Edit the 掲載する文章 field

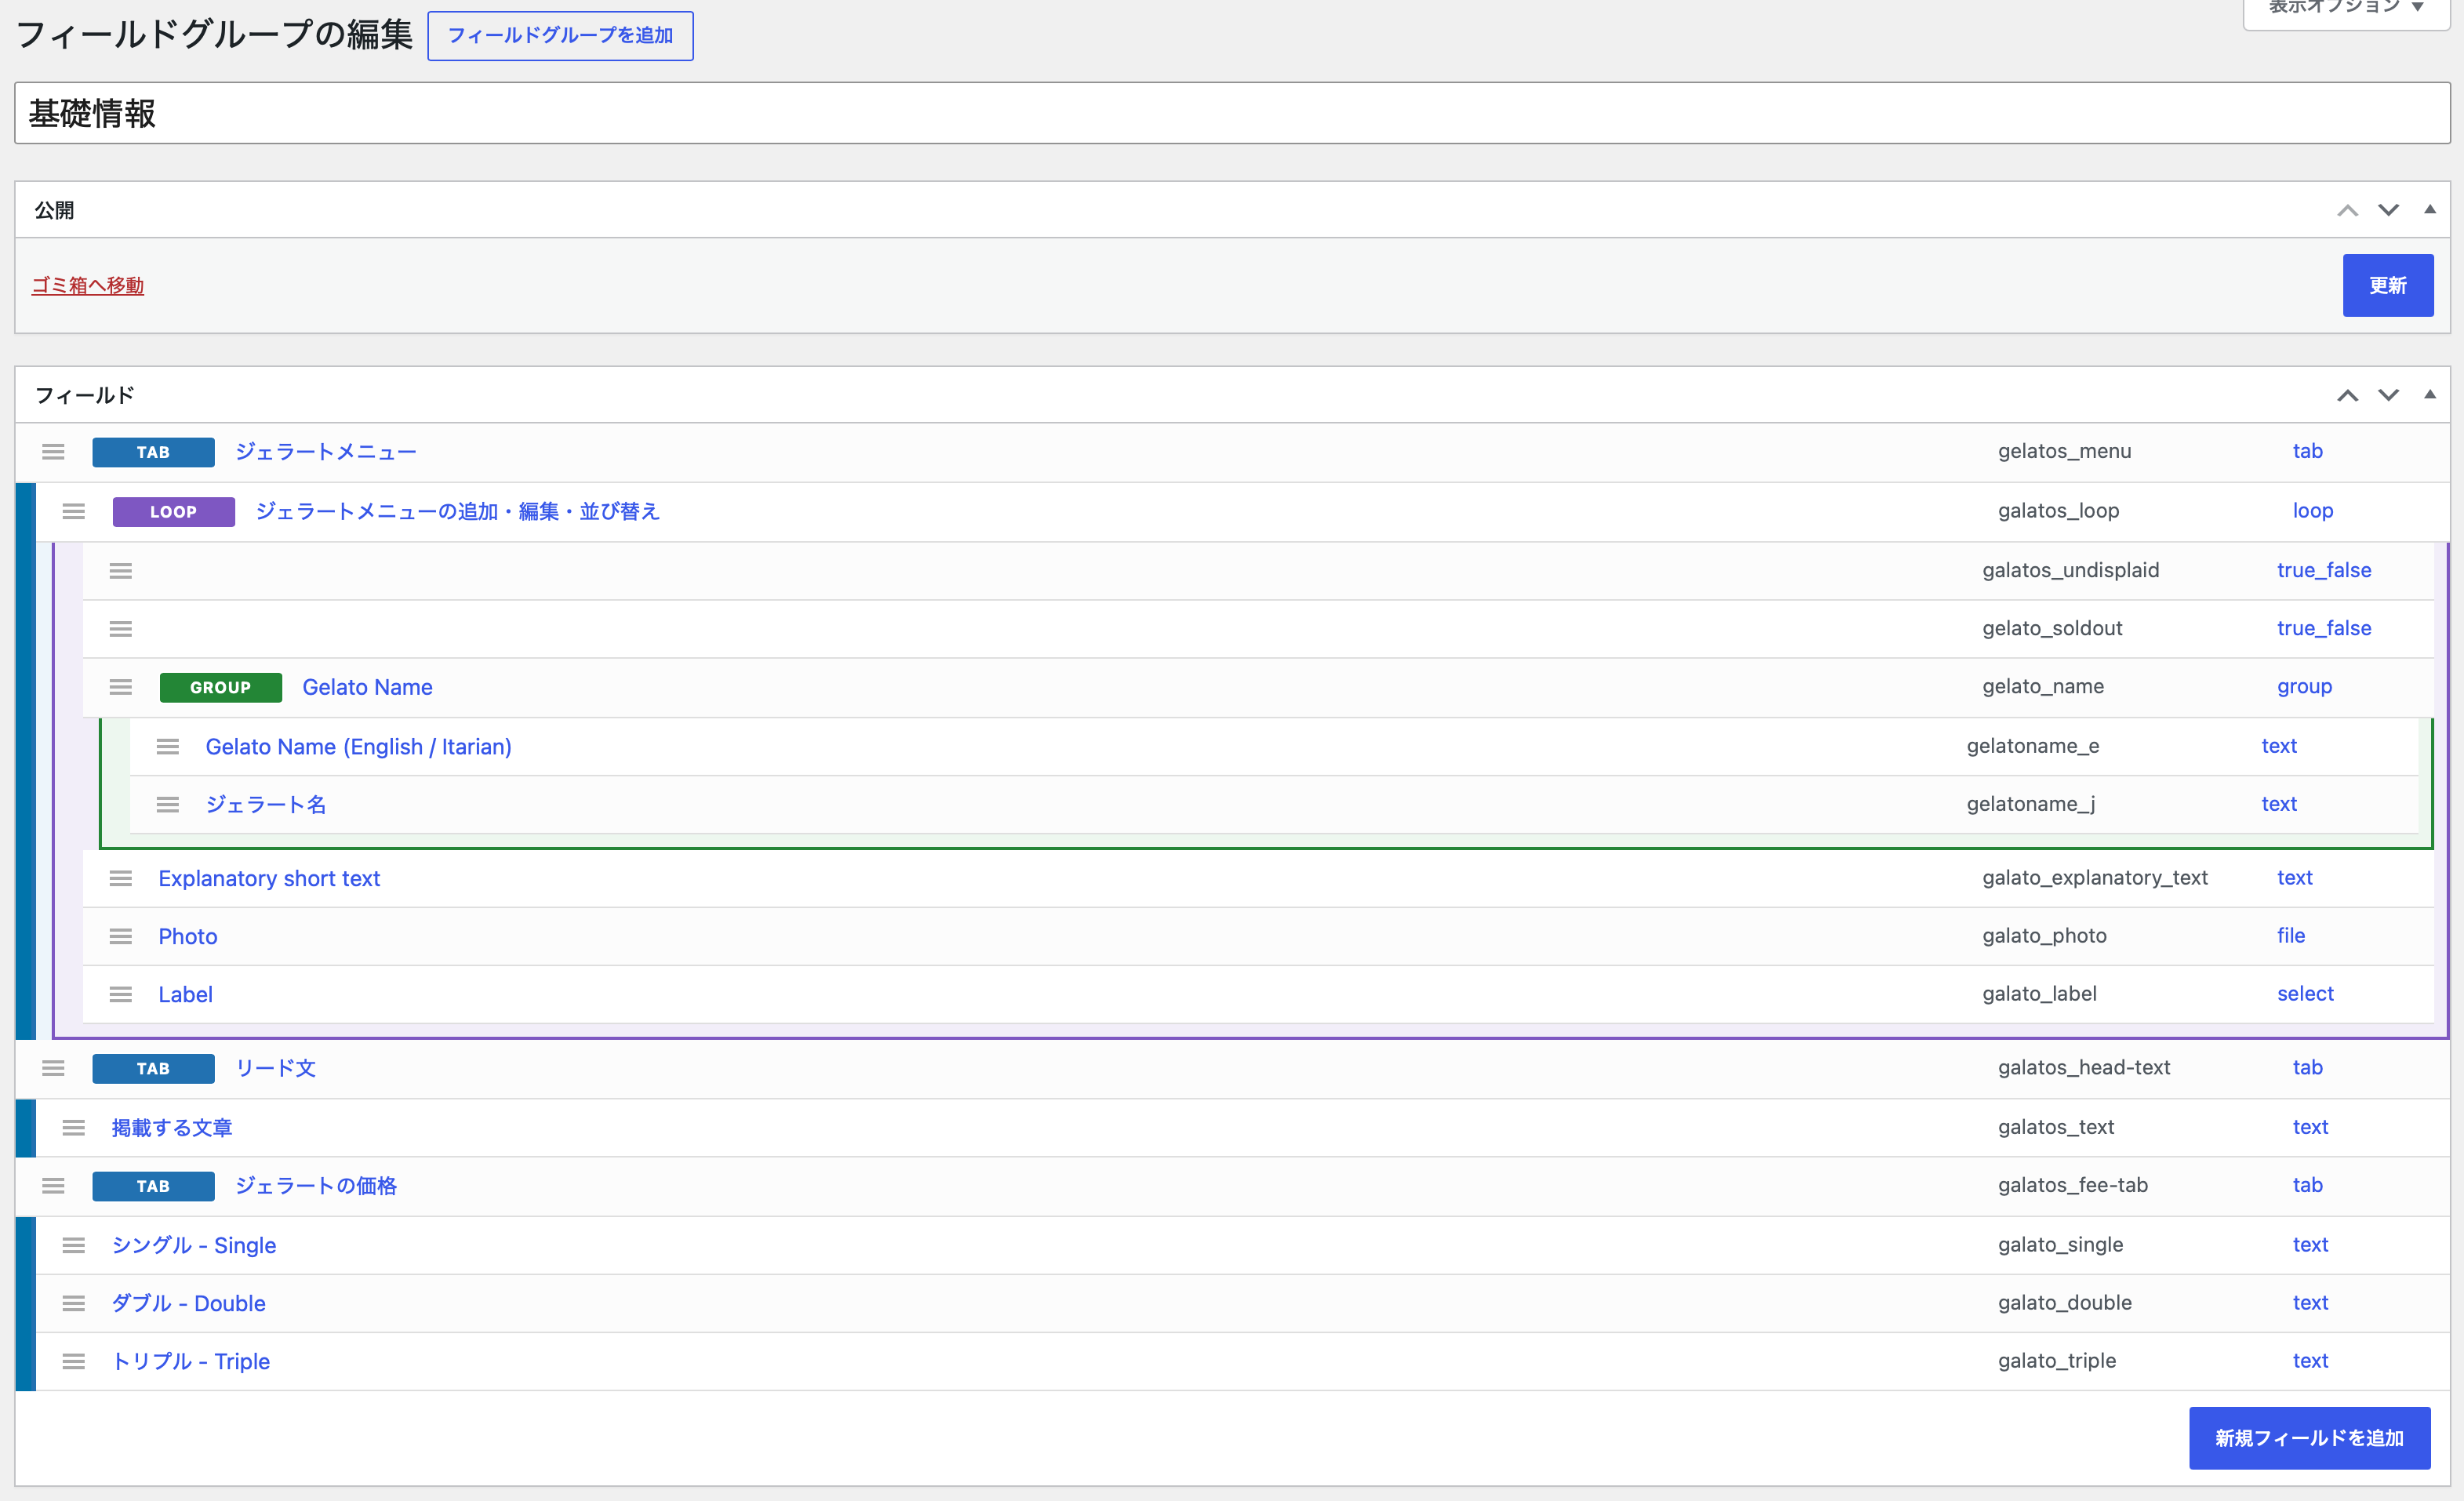(172, 1128)
